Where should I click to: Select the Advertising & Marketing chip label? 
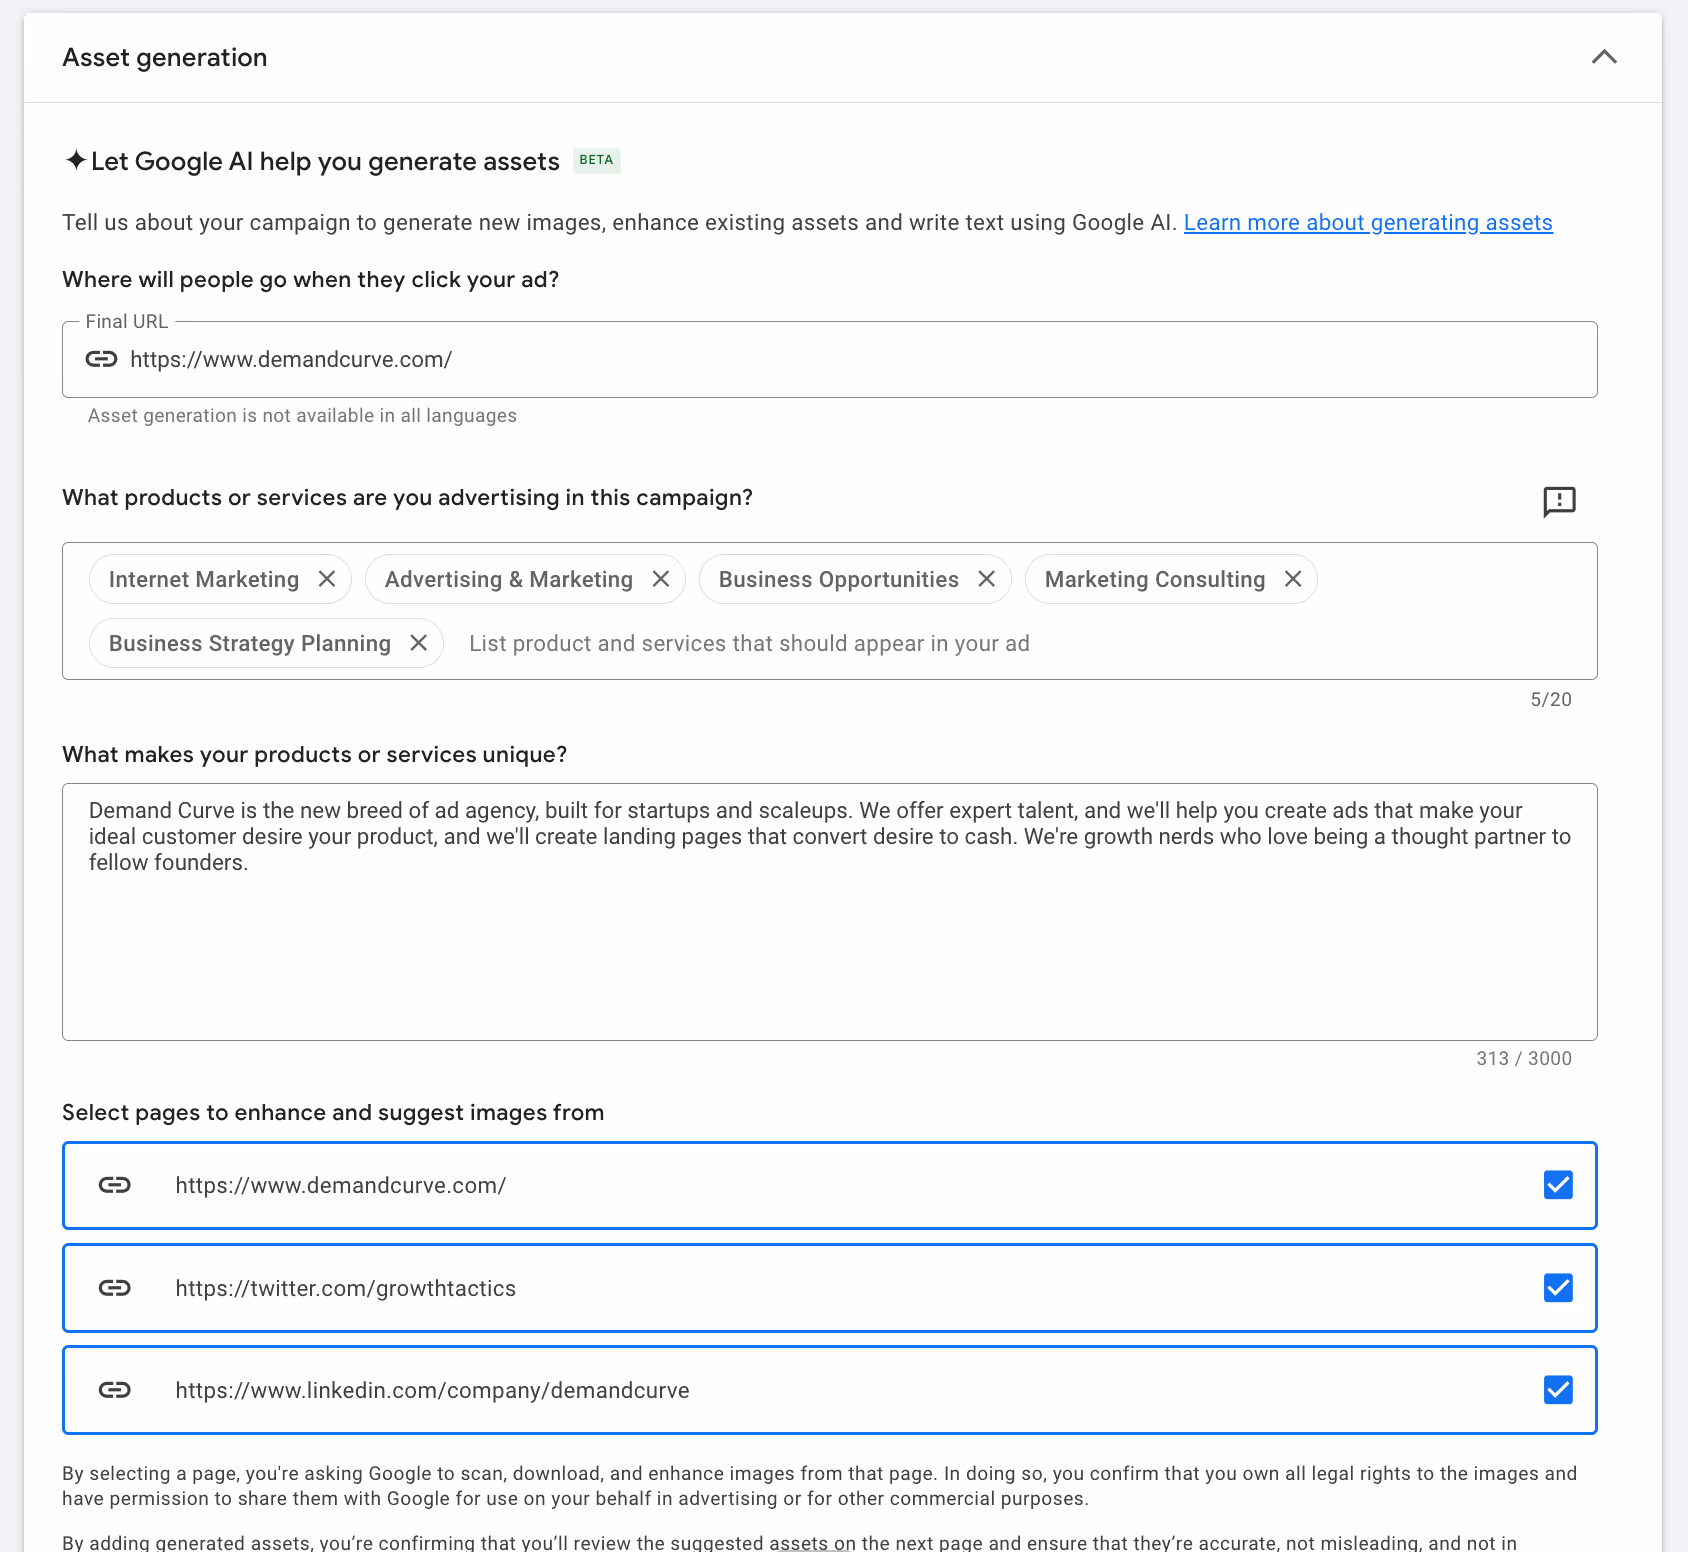pyautogui.click(x=509, y=580)
